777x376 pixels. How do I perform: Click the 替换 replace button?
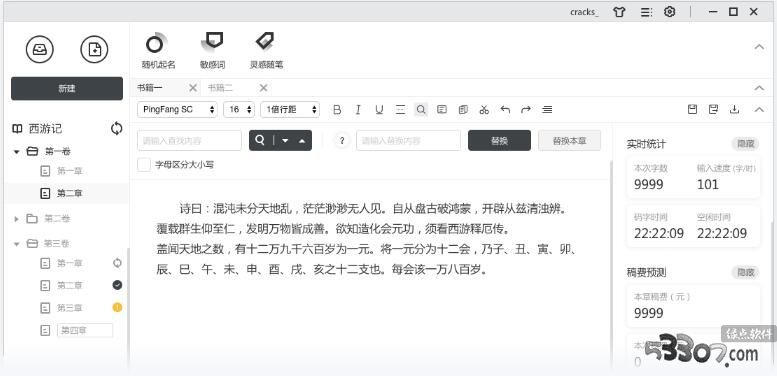pyautogui.click(x=500, y=141)
